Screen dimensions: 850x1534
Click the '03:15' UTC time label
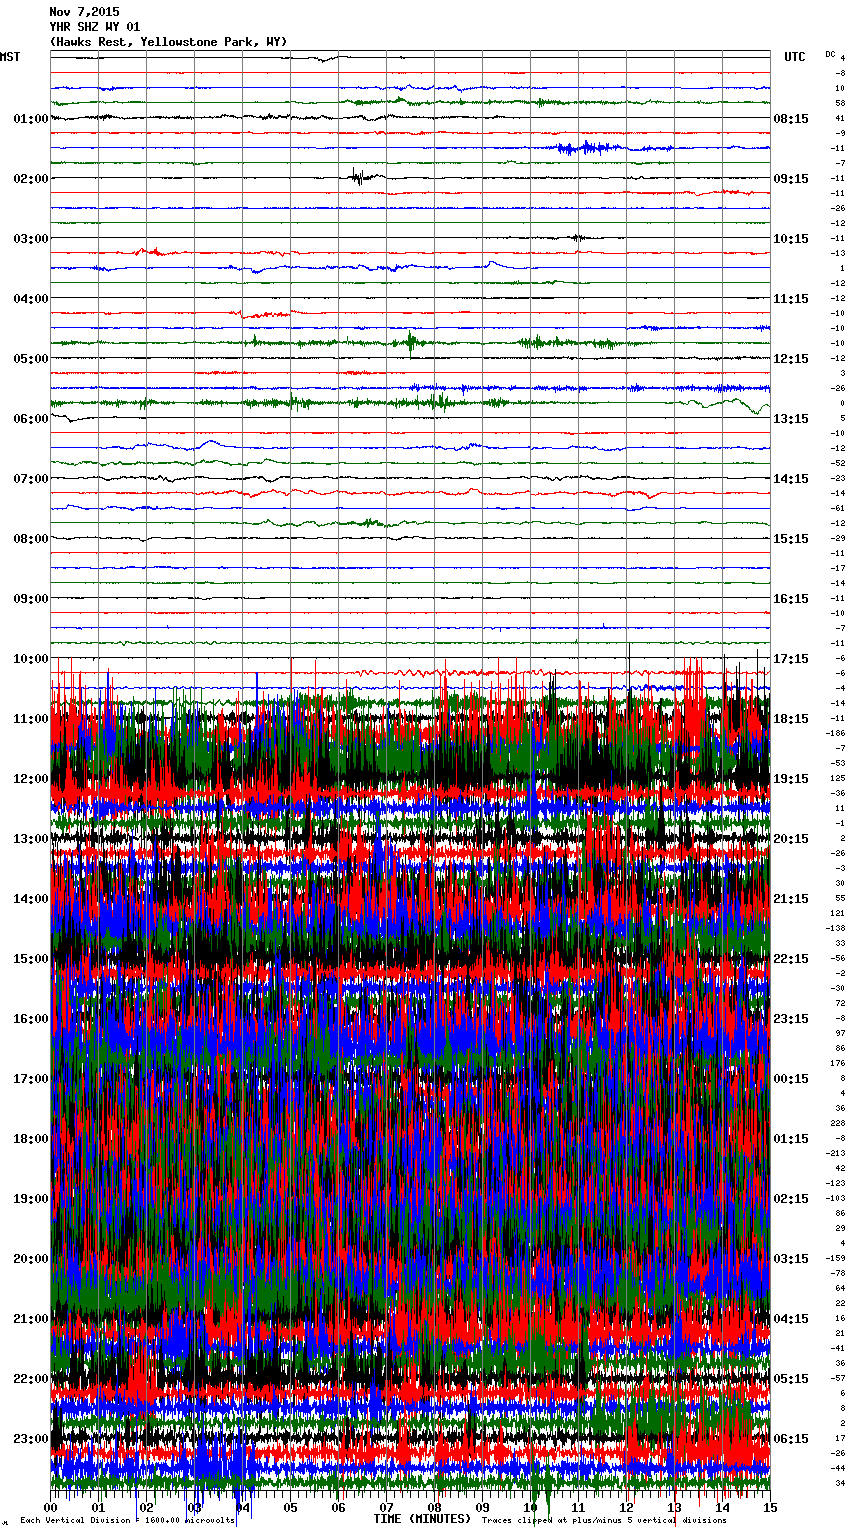coord(791,1259)
